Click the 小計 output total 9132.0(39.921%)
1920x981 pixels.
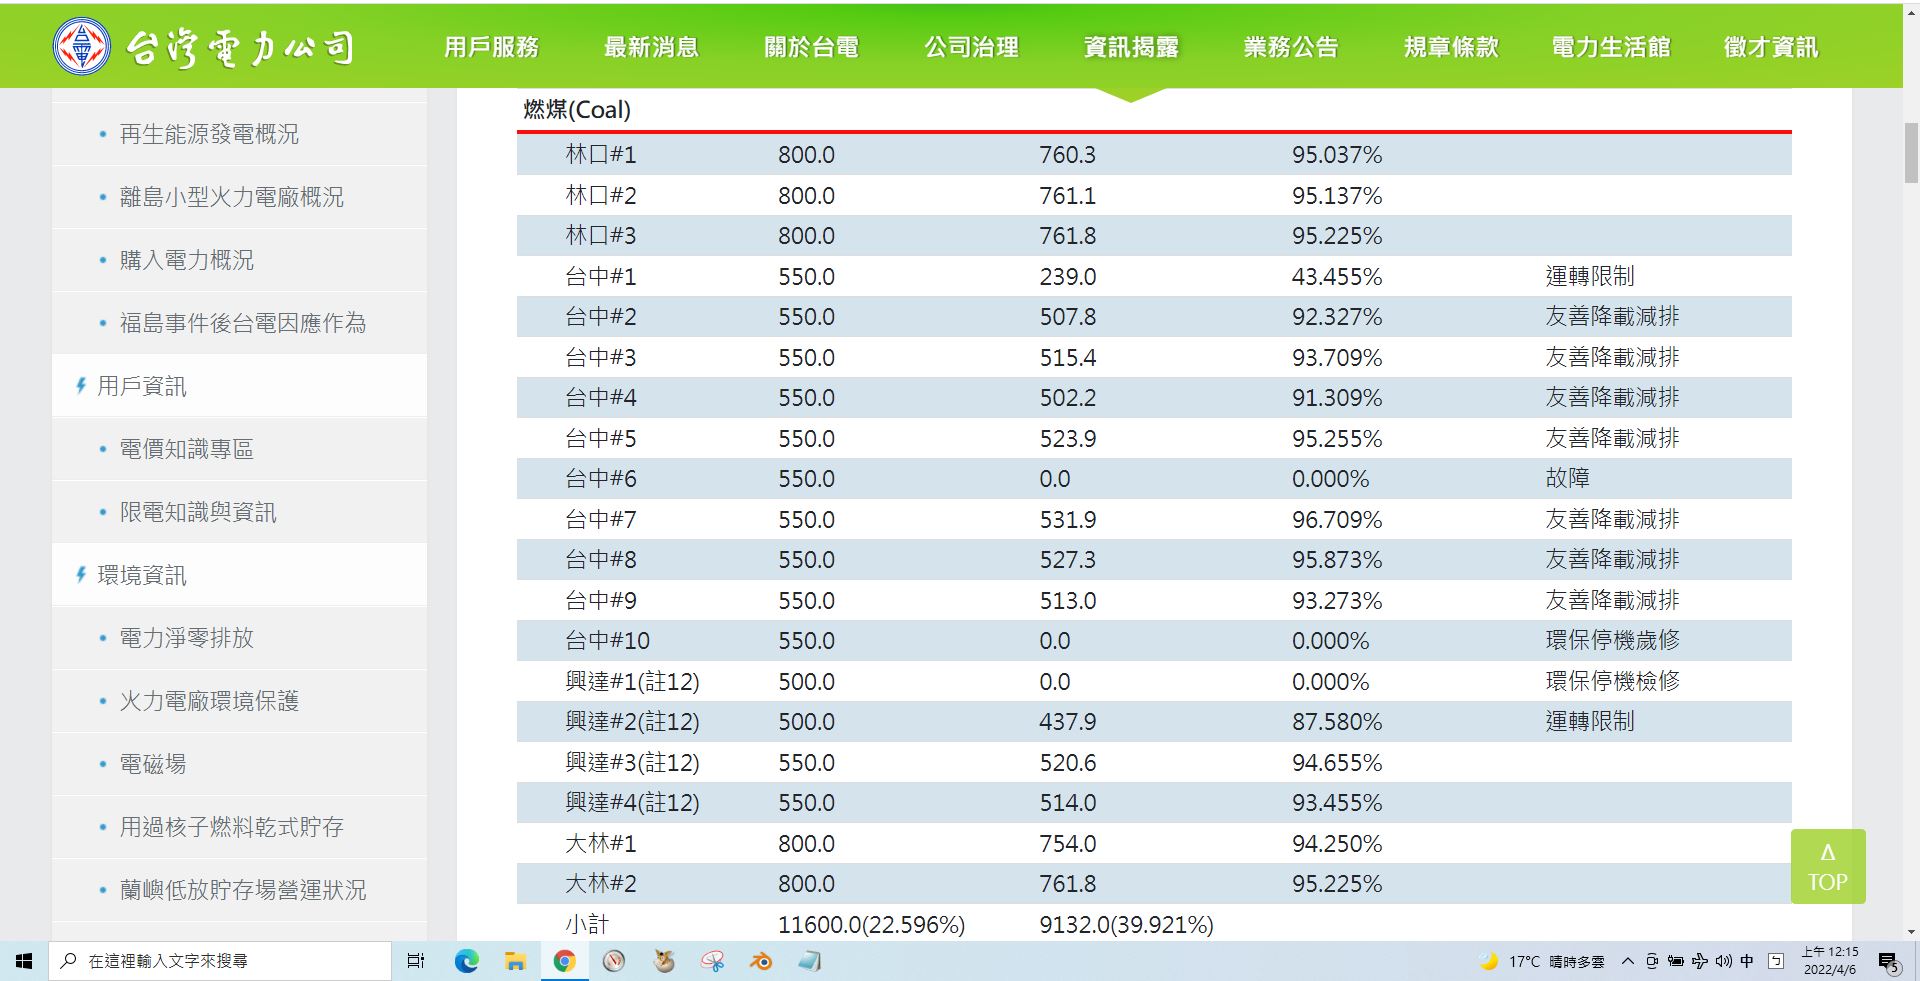point(1126,925)
